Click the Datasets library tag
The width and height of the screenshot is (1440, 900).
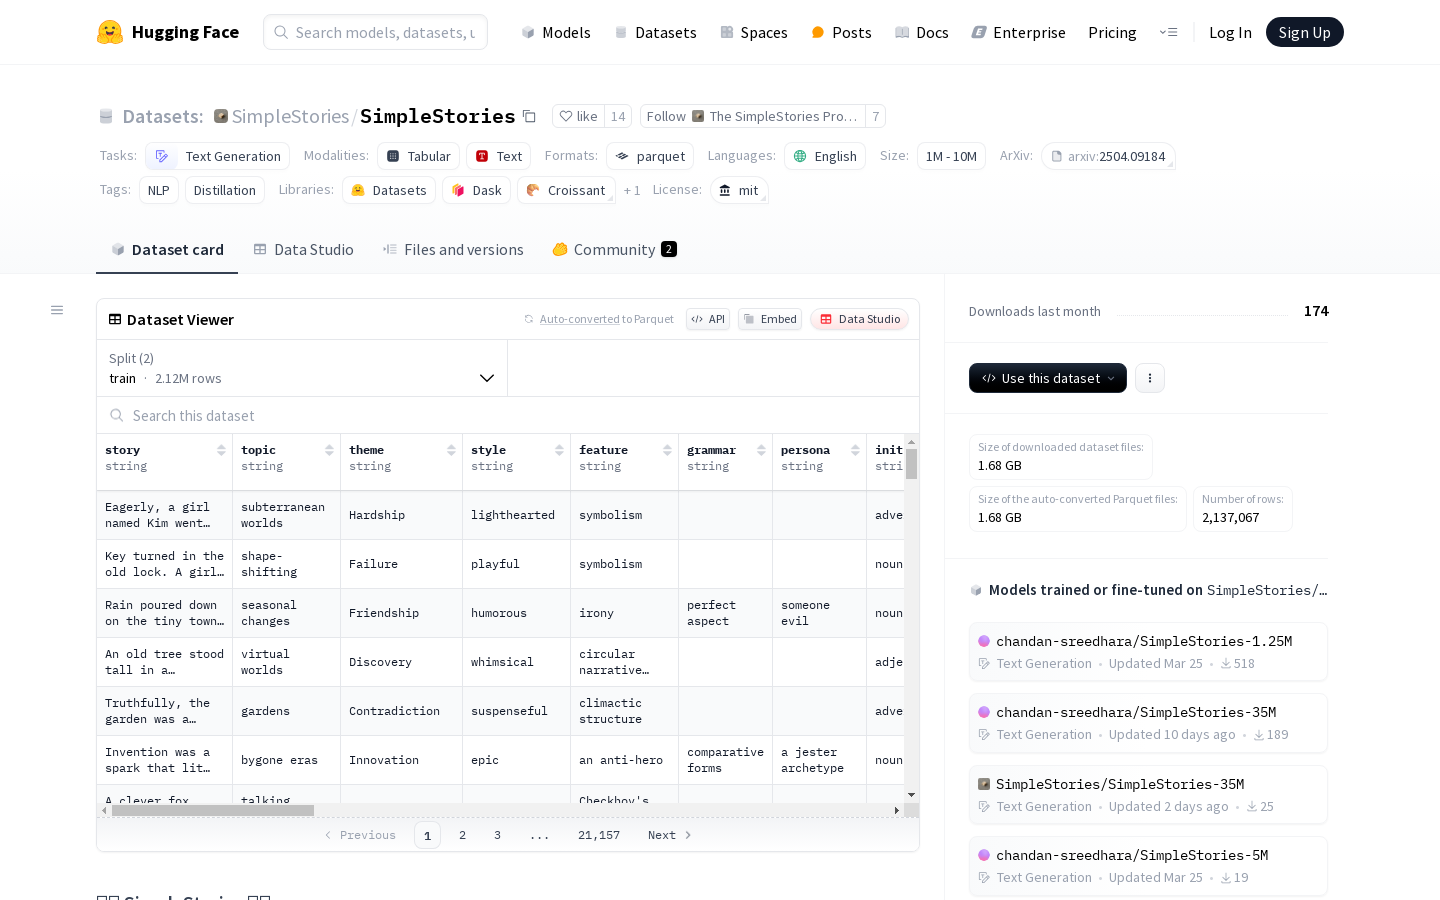click(x=389, y=190)
